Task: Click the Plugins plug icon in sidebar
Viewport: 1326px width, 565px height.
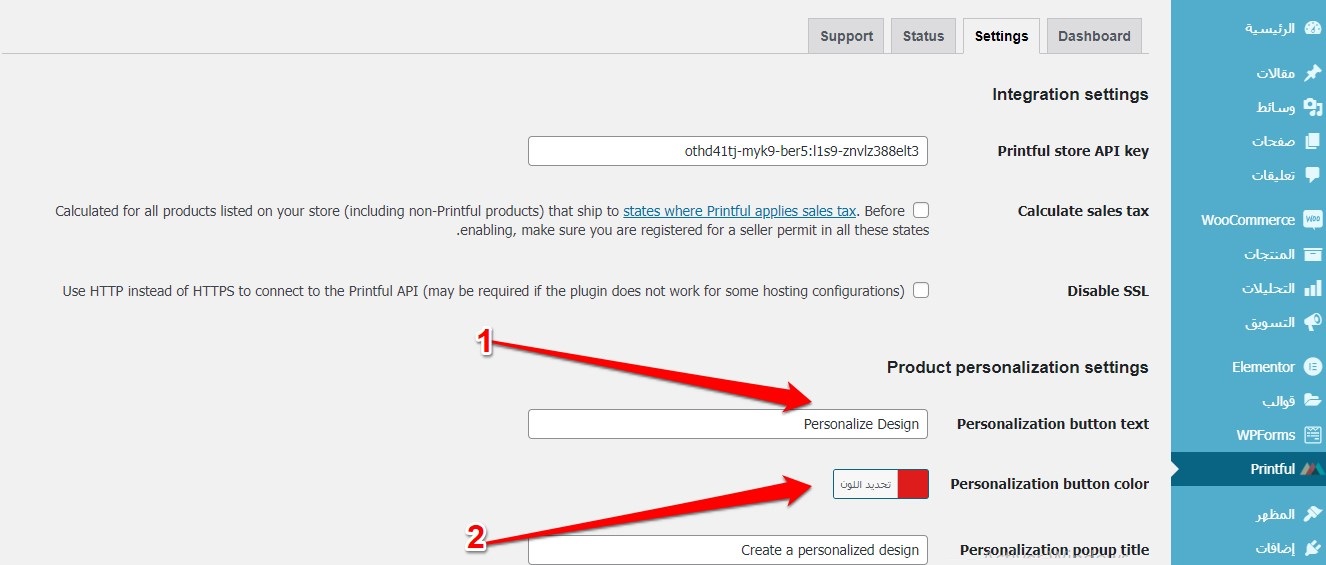Action: [1313, 548]
